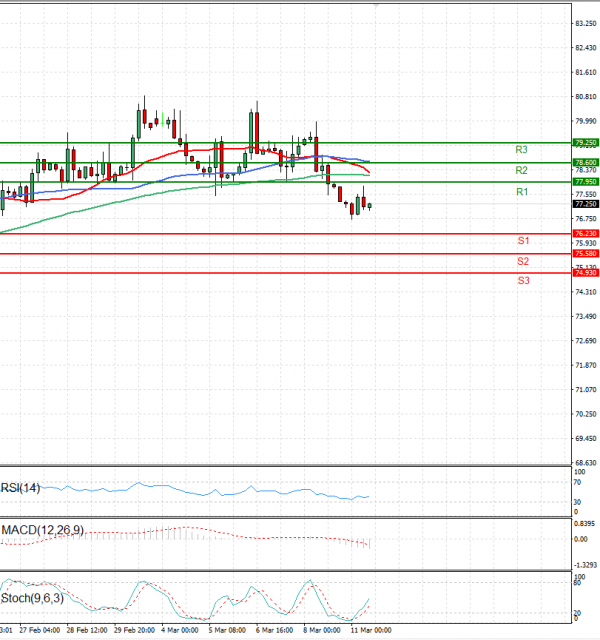
Task: Select the S3 support level label
Action: [x=523, y=281]
